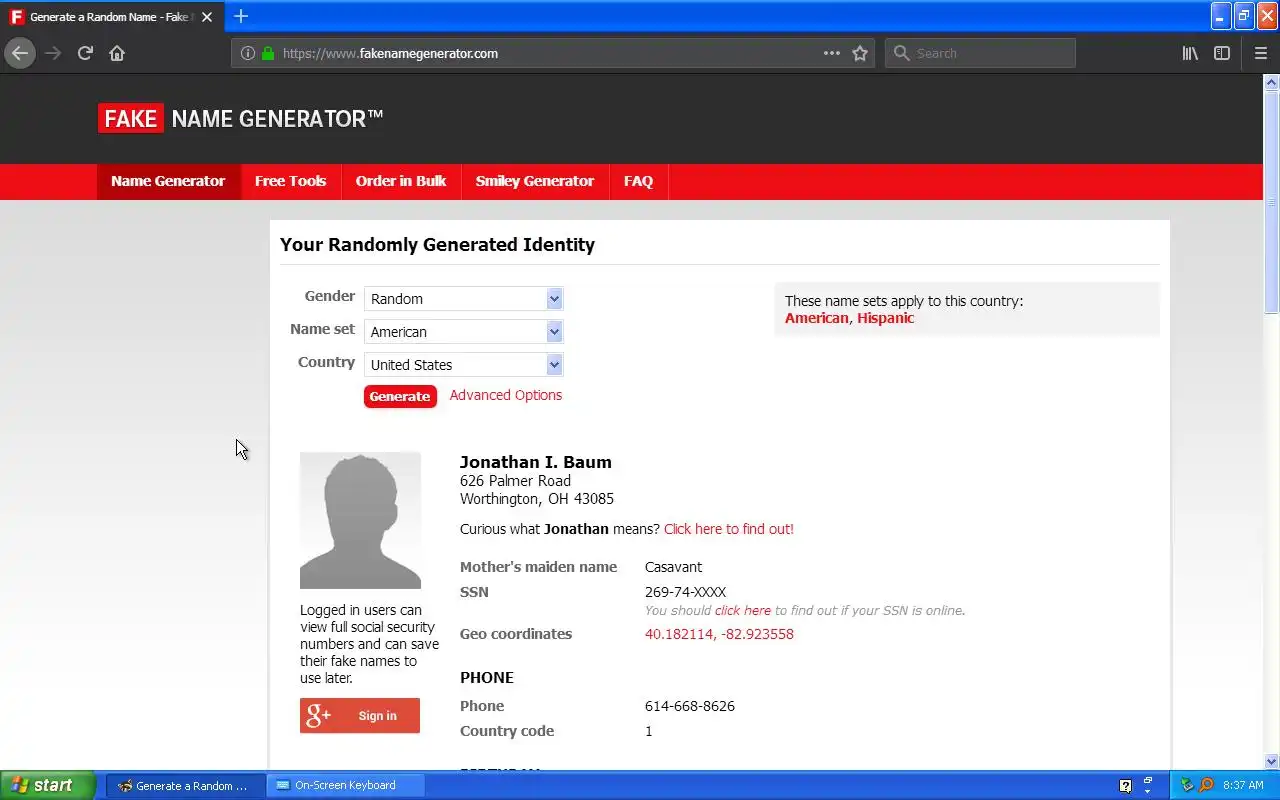Screen dimensions: 1280x800
Task: Click the vertical scrollbar up arrow
Action: [x=1272, y=82]
